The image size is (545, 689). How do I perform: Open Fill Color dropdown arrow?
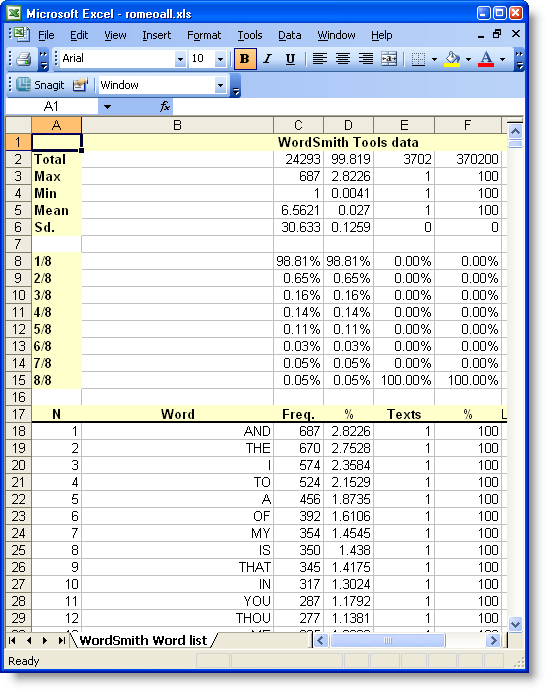click(468, 59)
